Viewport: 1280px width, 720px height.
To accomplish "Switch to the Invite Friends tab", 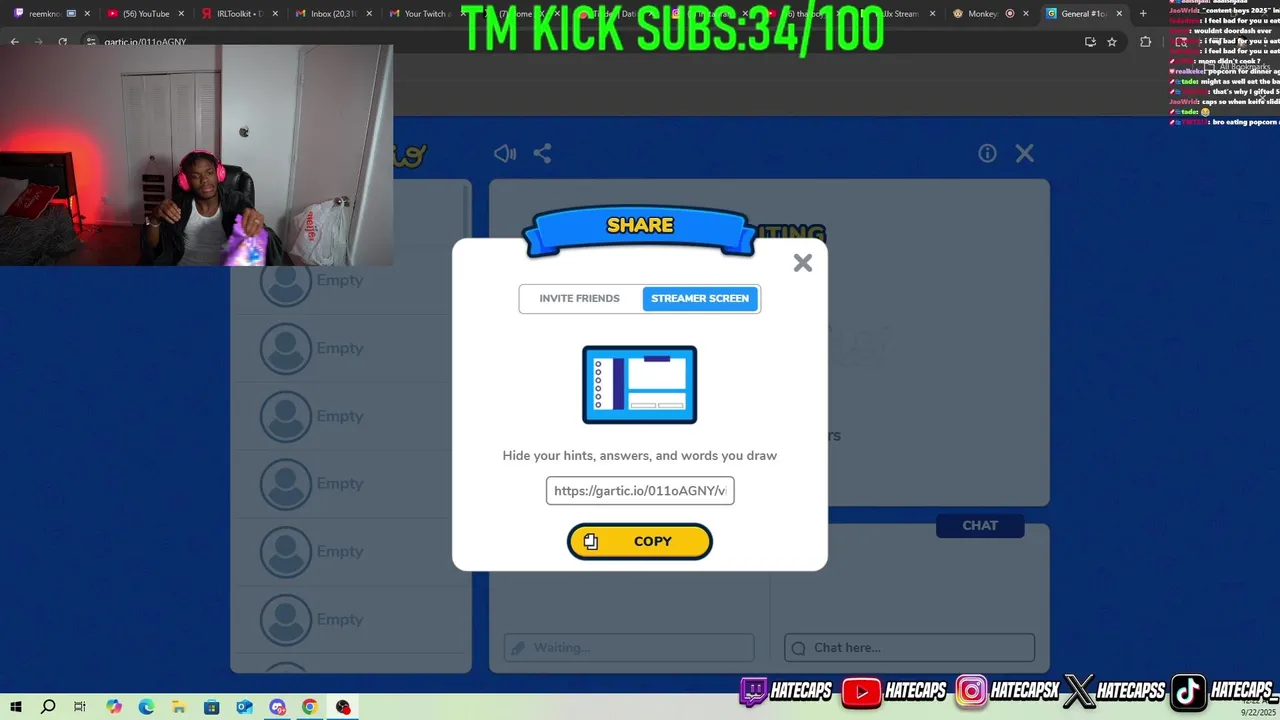I will [x=580, y=298].
